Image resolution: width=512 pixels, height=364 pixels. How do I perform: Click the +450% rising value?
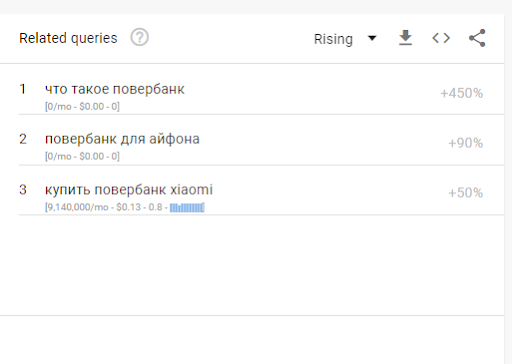pyautogui.click(x=461, y=93)
